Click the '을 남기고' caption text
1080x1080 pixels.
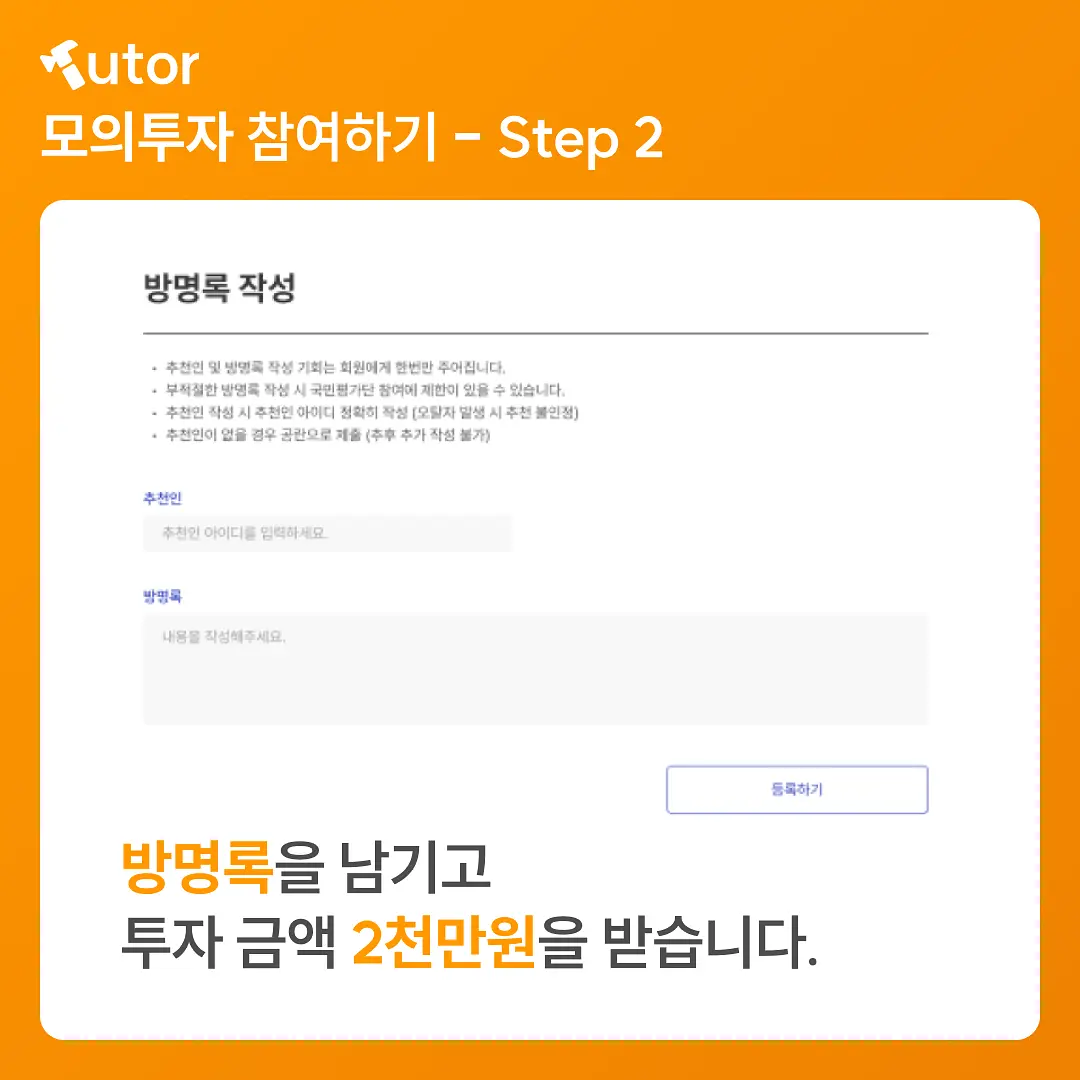[x=382, y=867]
